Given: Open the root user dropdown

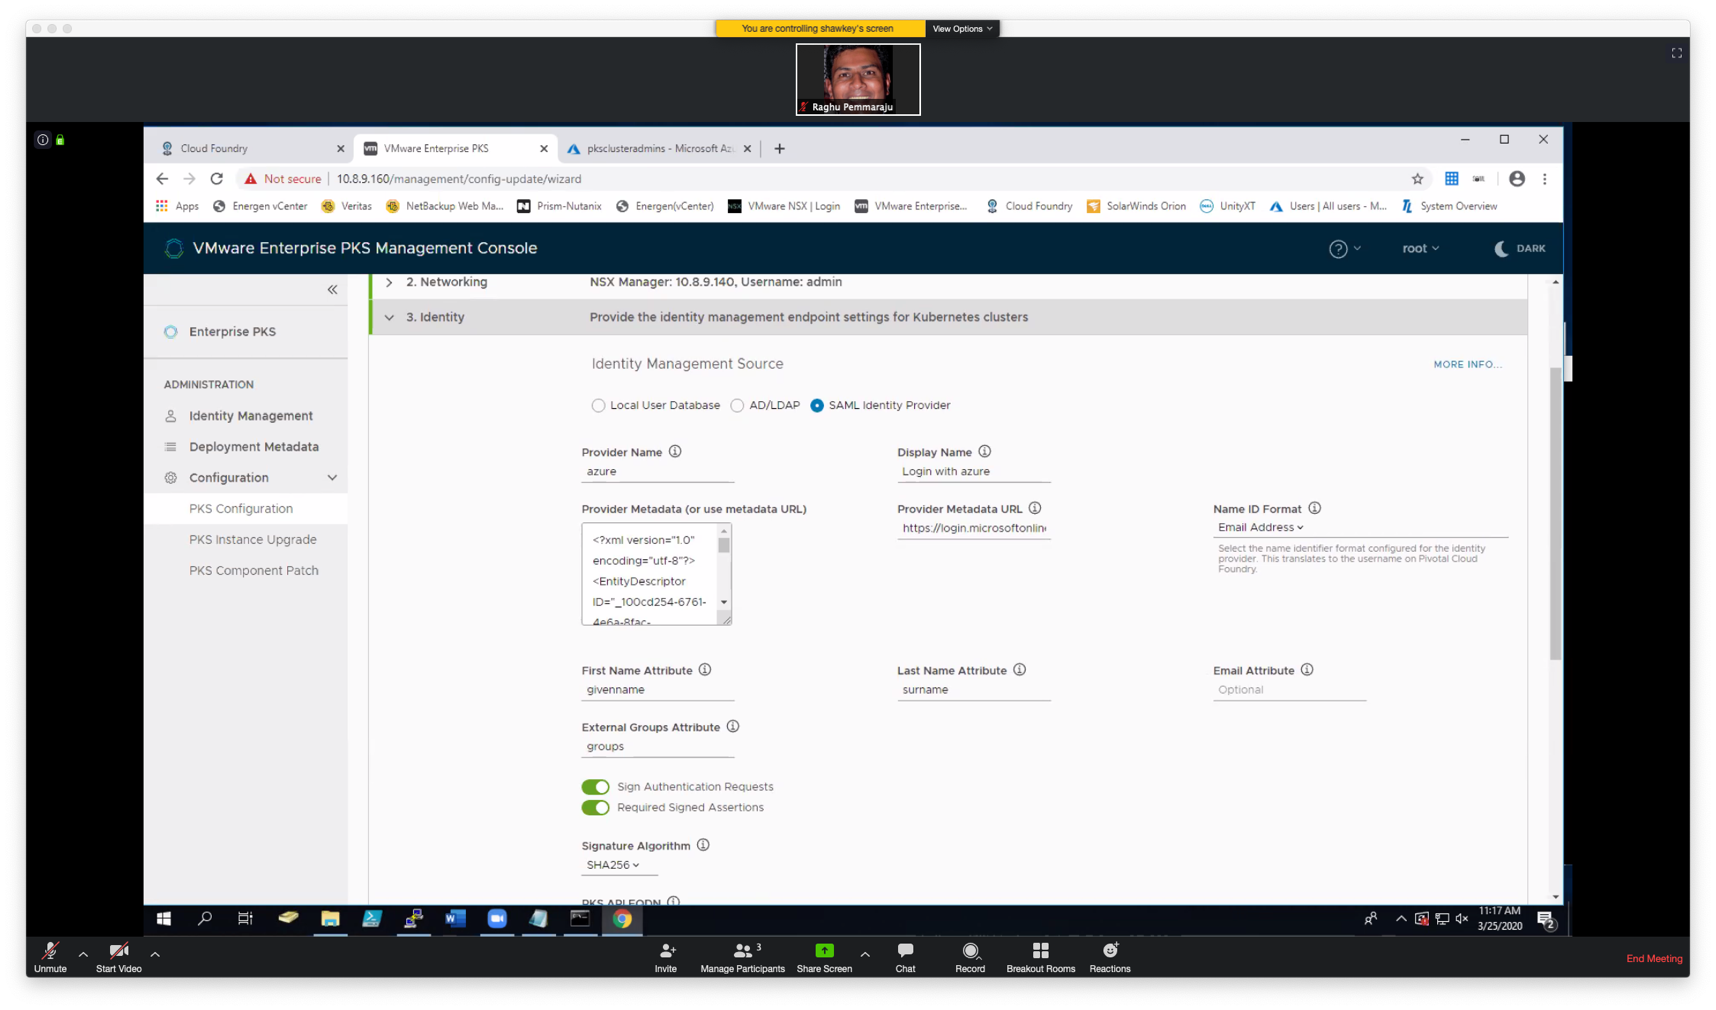Looking at the screenshot, I should 1420,249.
